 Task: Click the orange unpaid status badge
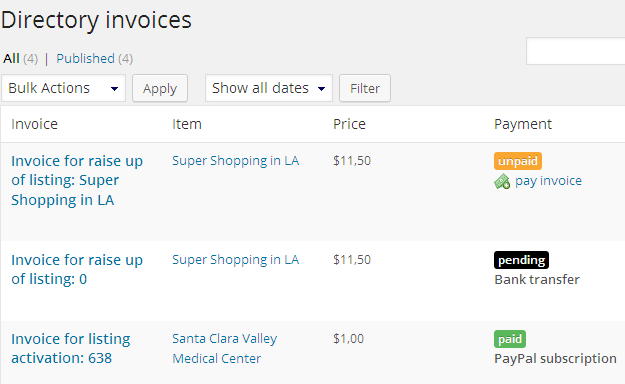(518, 161)
